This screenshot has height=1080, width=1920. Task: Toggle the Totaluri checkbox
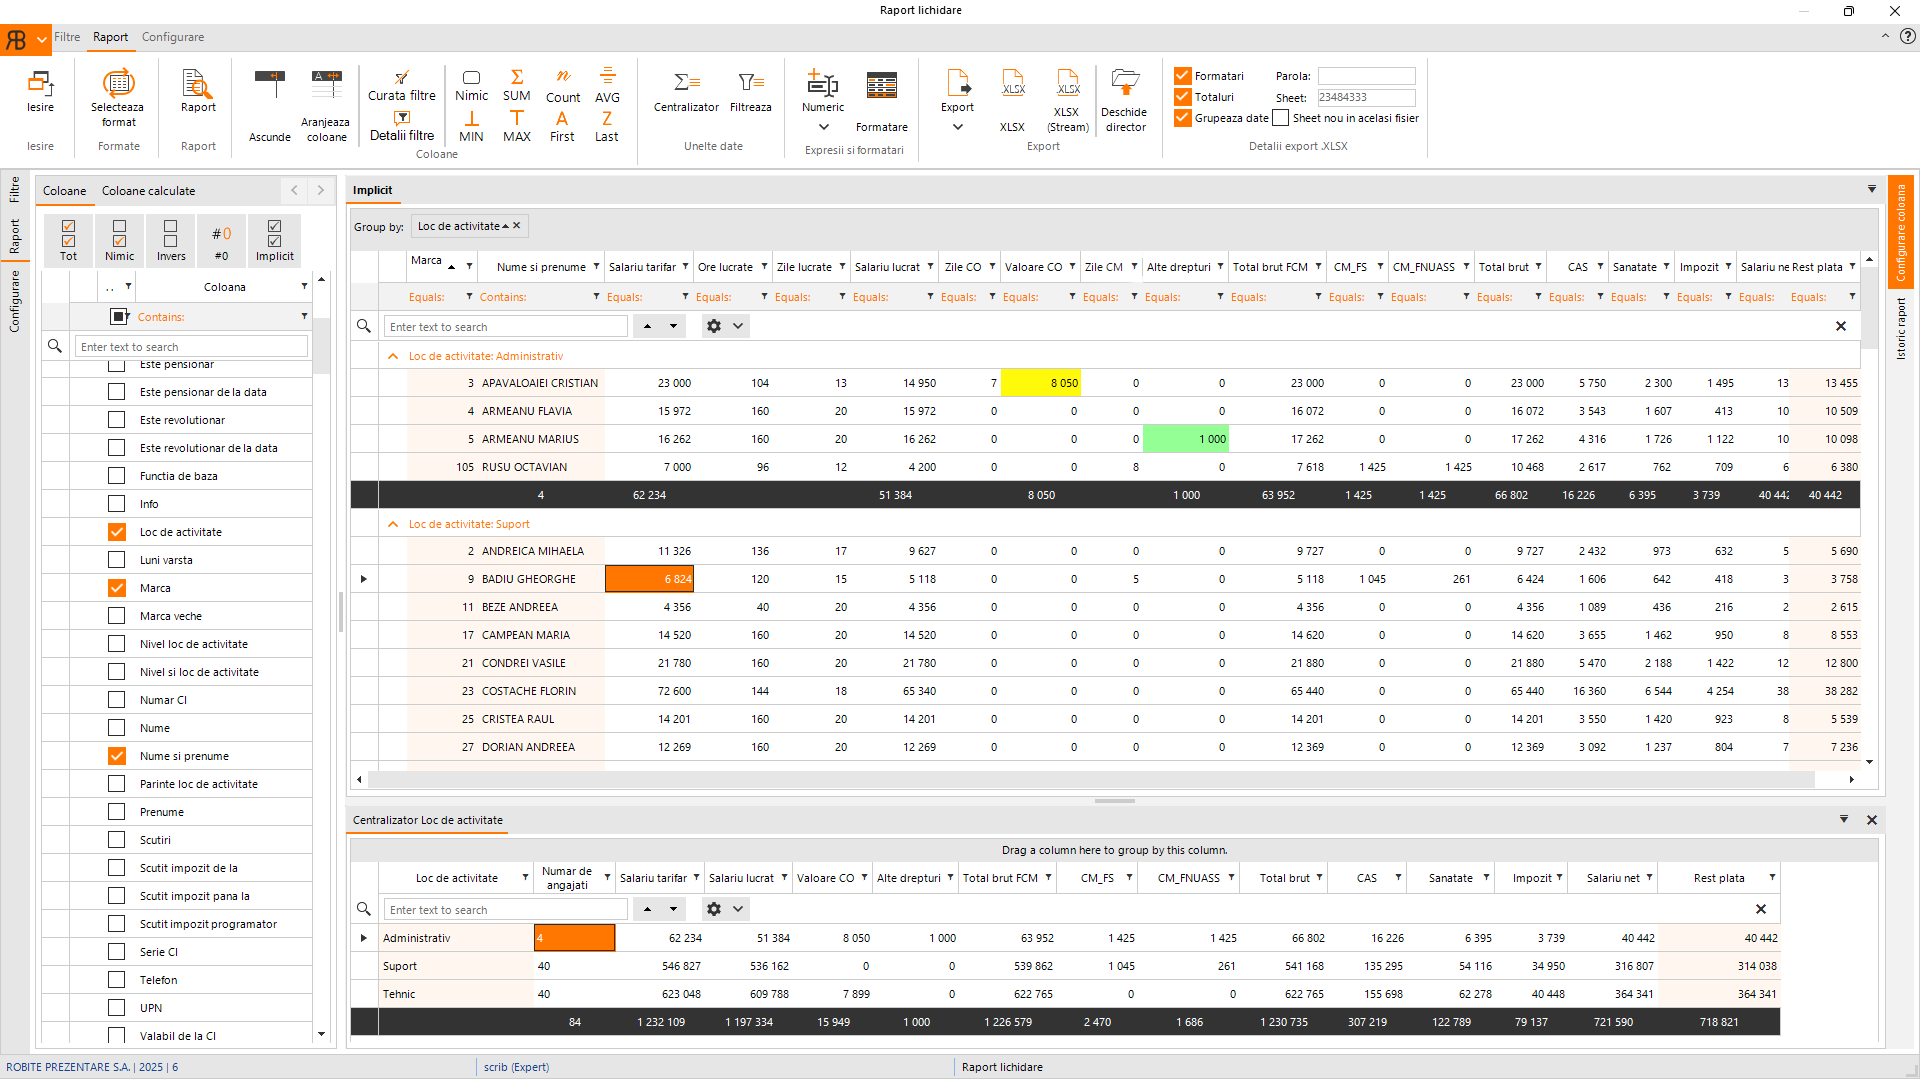(x=1183, y=97)
